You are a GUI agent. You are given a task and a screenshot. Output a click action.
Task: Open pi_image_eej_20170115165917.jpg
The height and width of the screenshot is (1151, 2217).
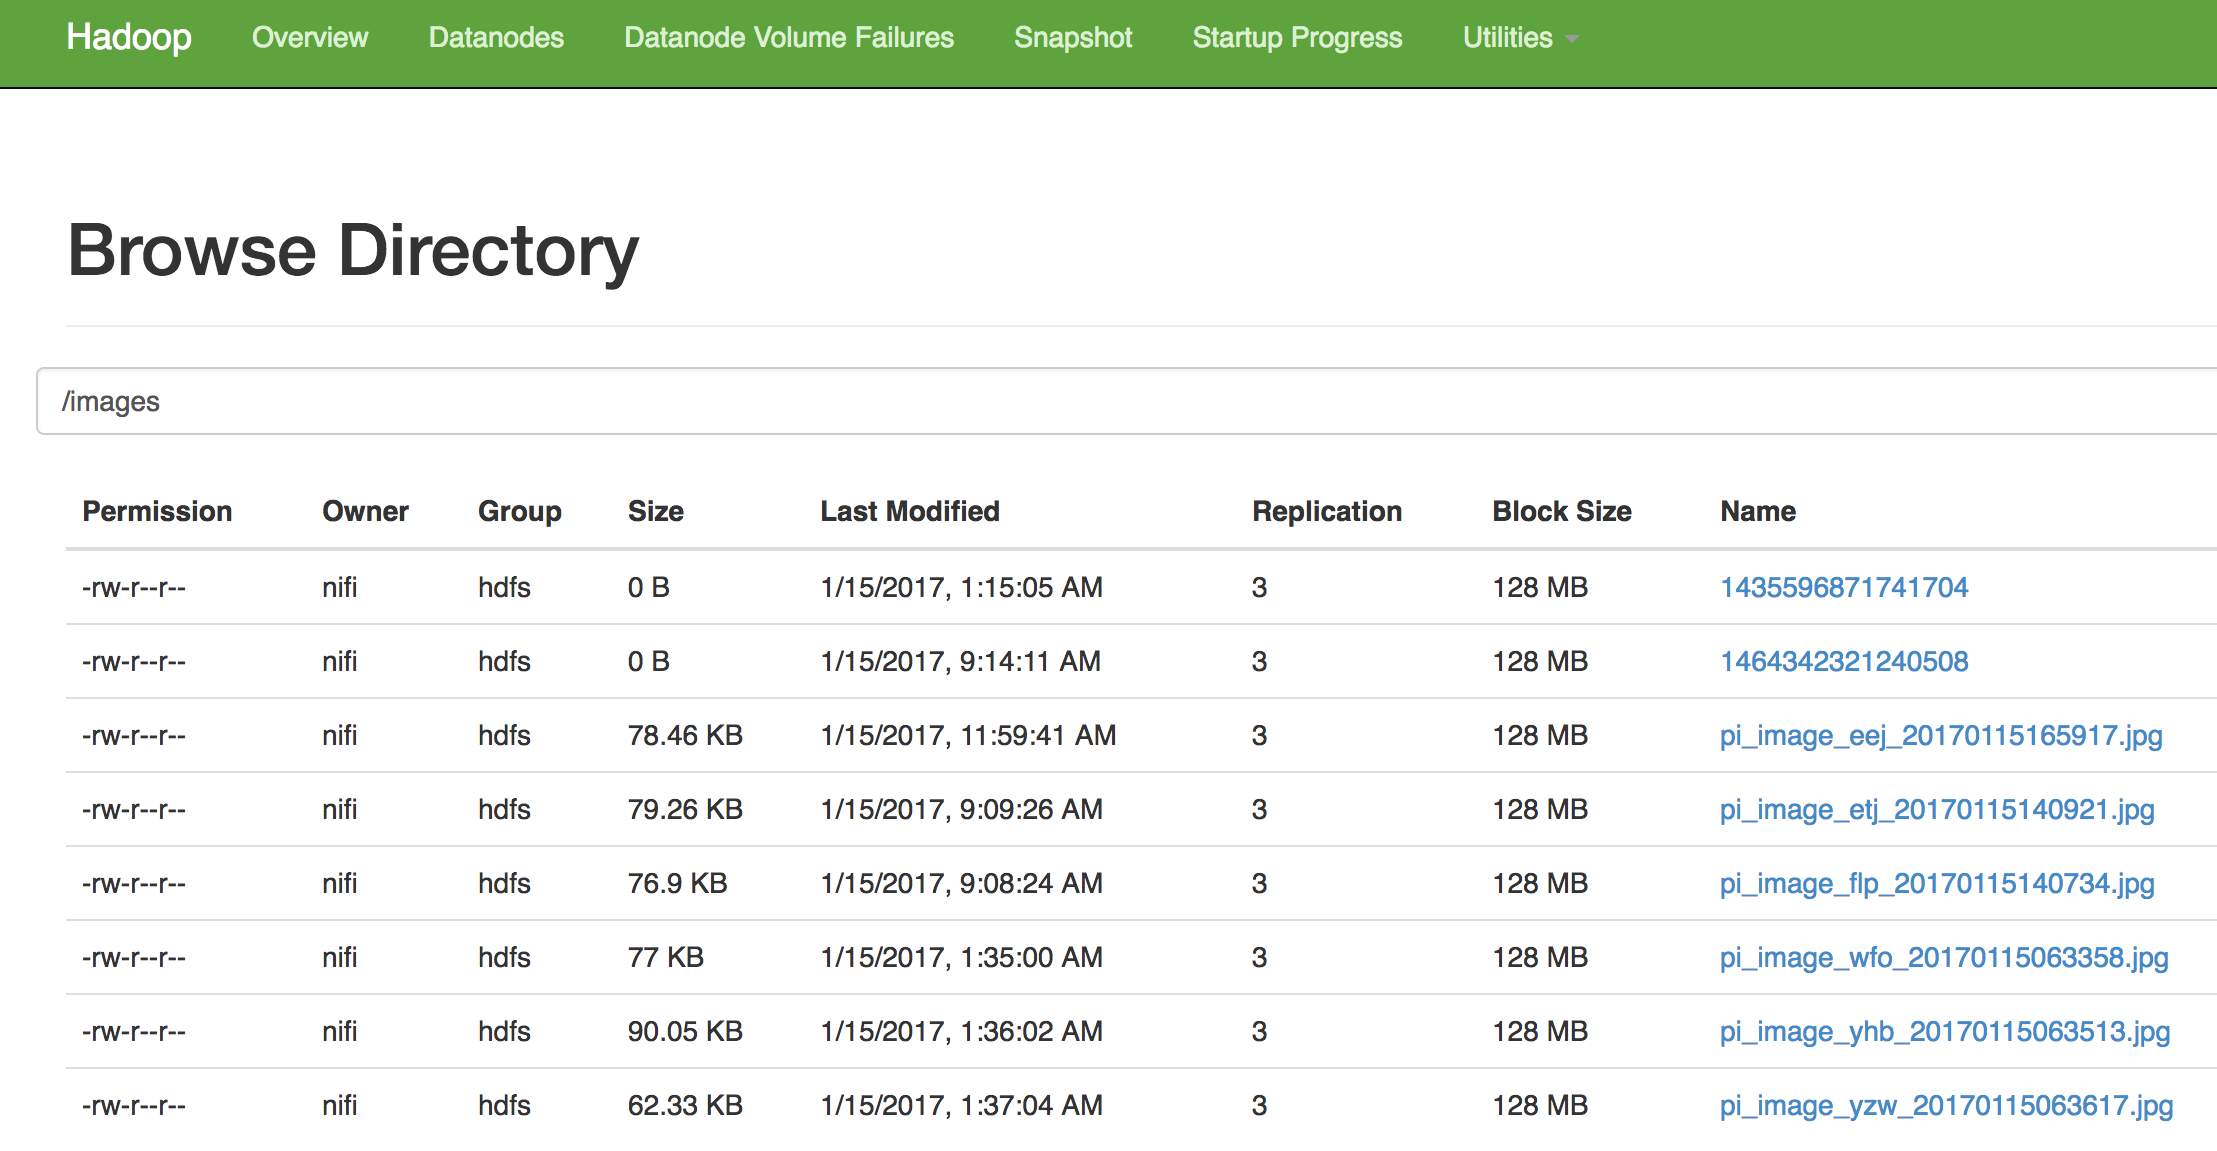(1940, 735)
